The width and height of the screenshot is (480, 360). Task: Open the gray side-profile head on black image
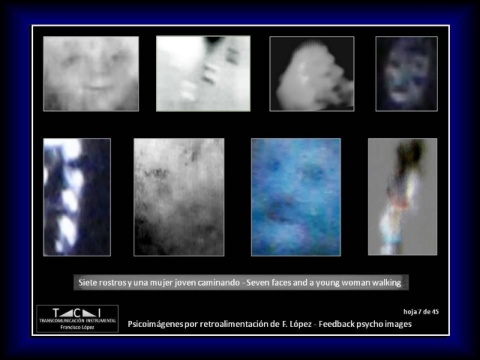pos(312,74)
